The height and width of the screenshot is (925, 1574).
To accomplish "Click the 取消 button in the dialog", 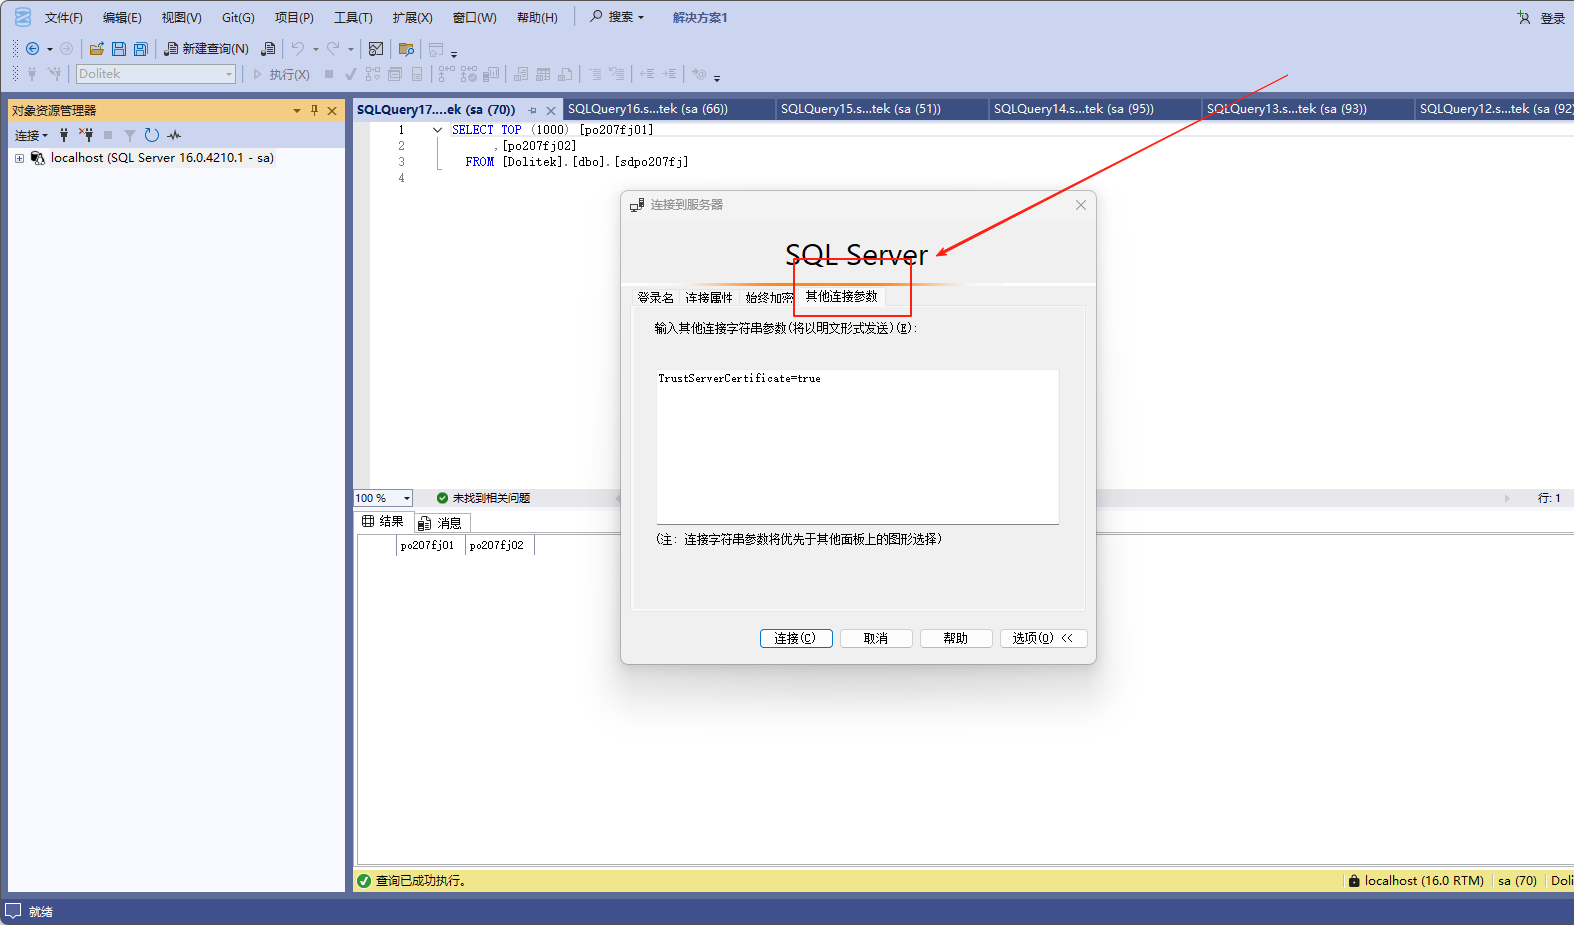I will (x=876, y=638).
